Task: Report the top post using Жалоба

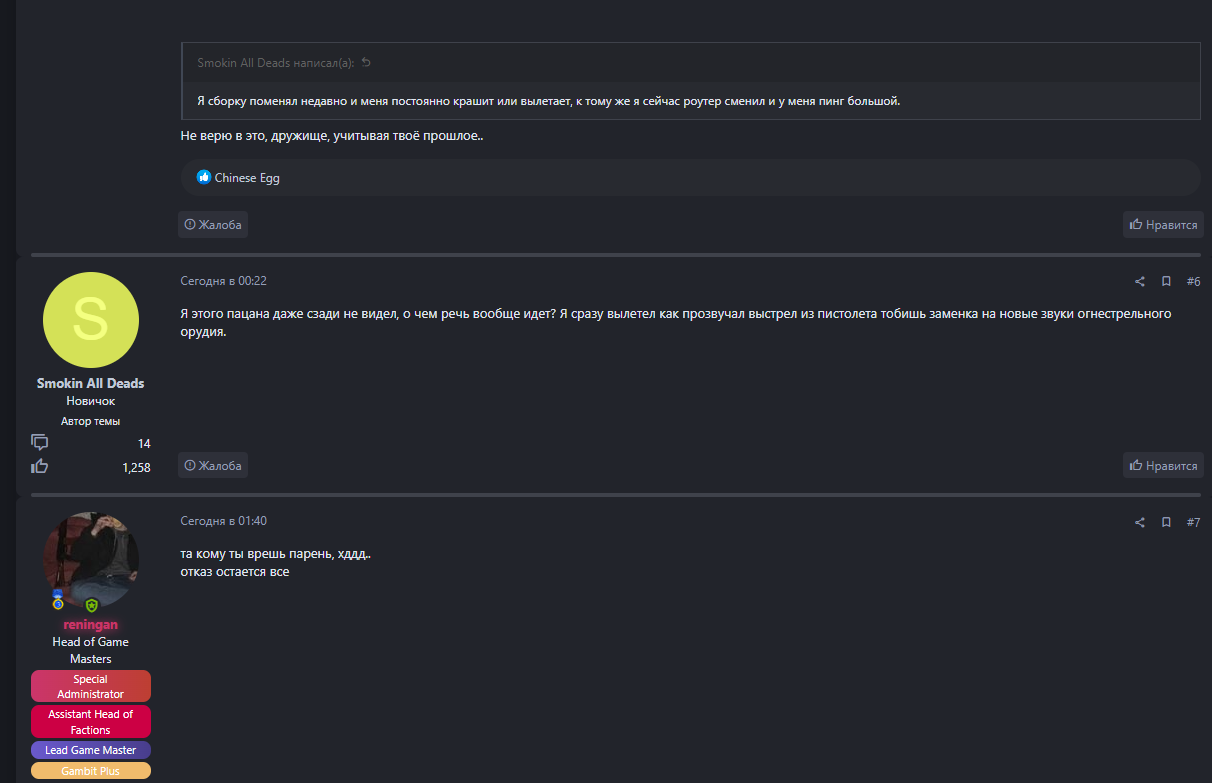Action: pos(213,225)
